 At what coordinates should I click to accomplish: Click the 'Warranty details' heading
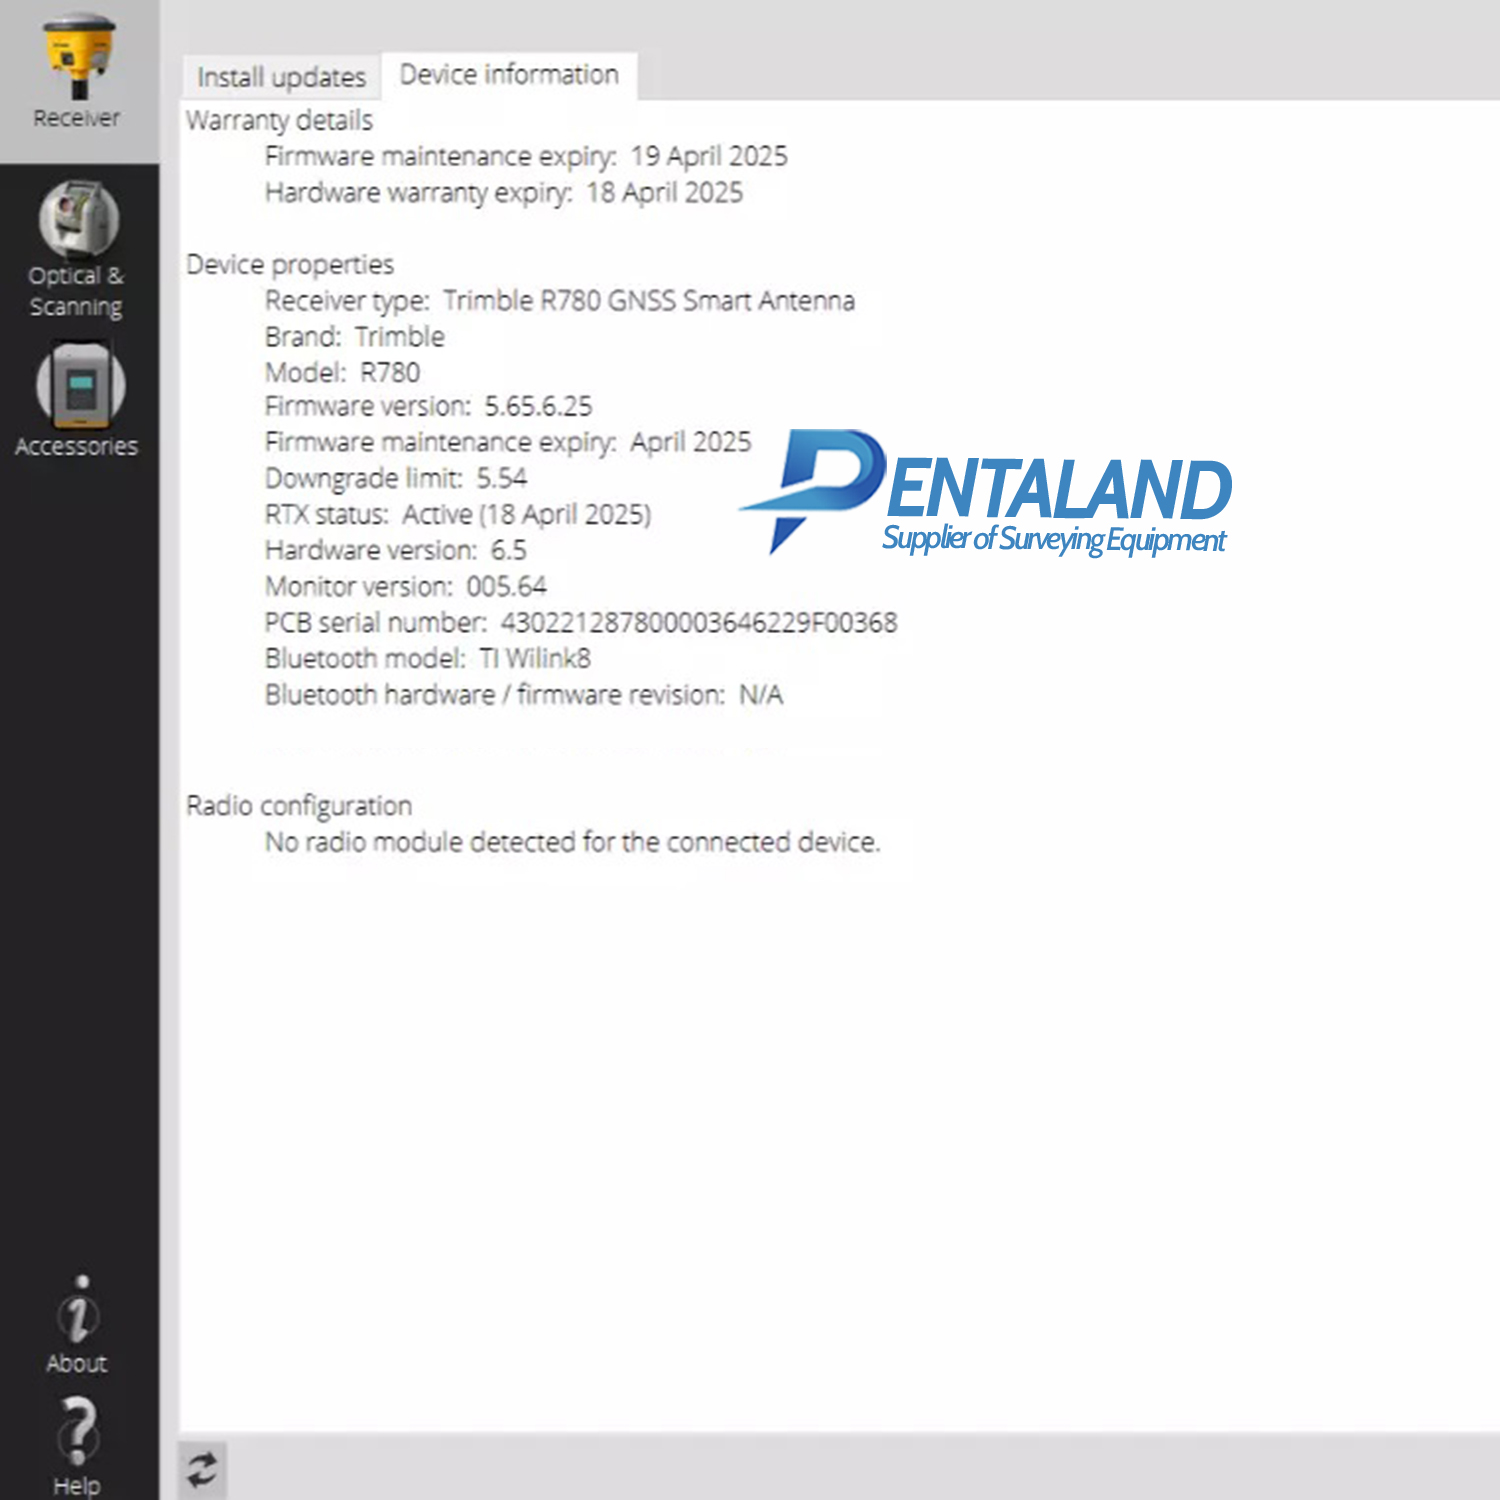279,121
